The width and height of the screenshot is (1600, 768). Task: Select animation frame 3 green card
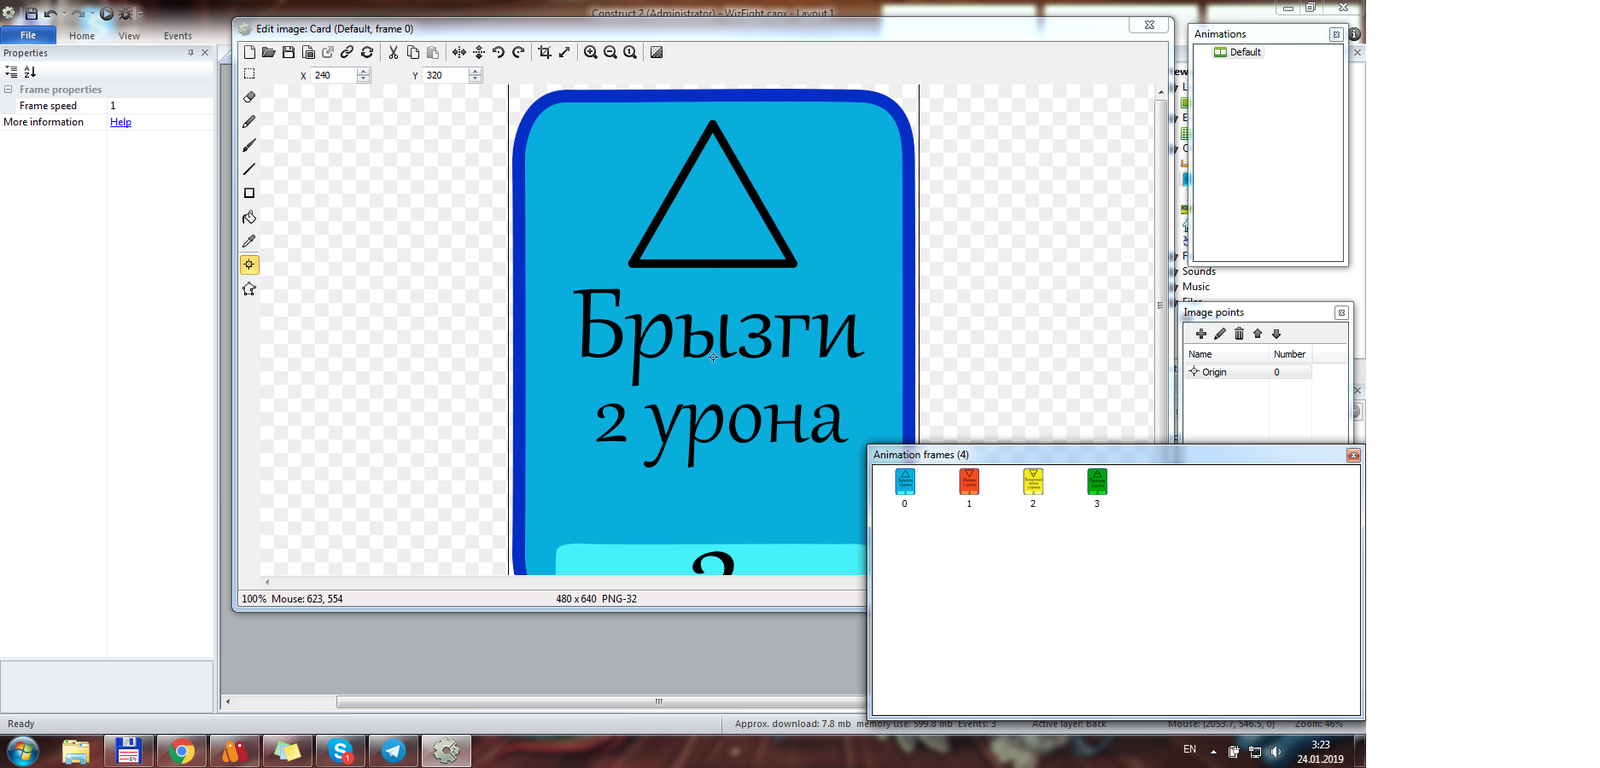pyautogui.click(x=1097, y=482)
